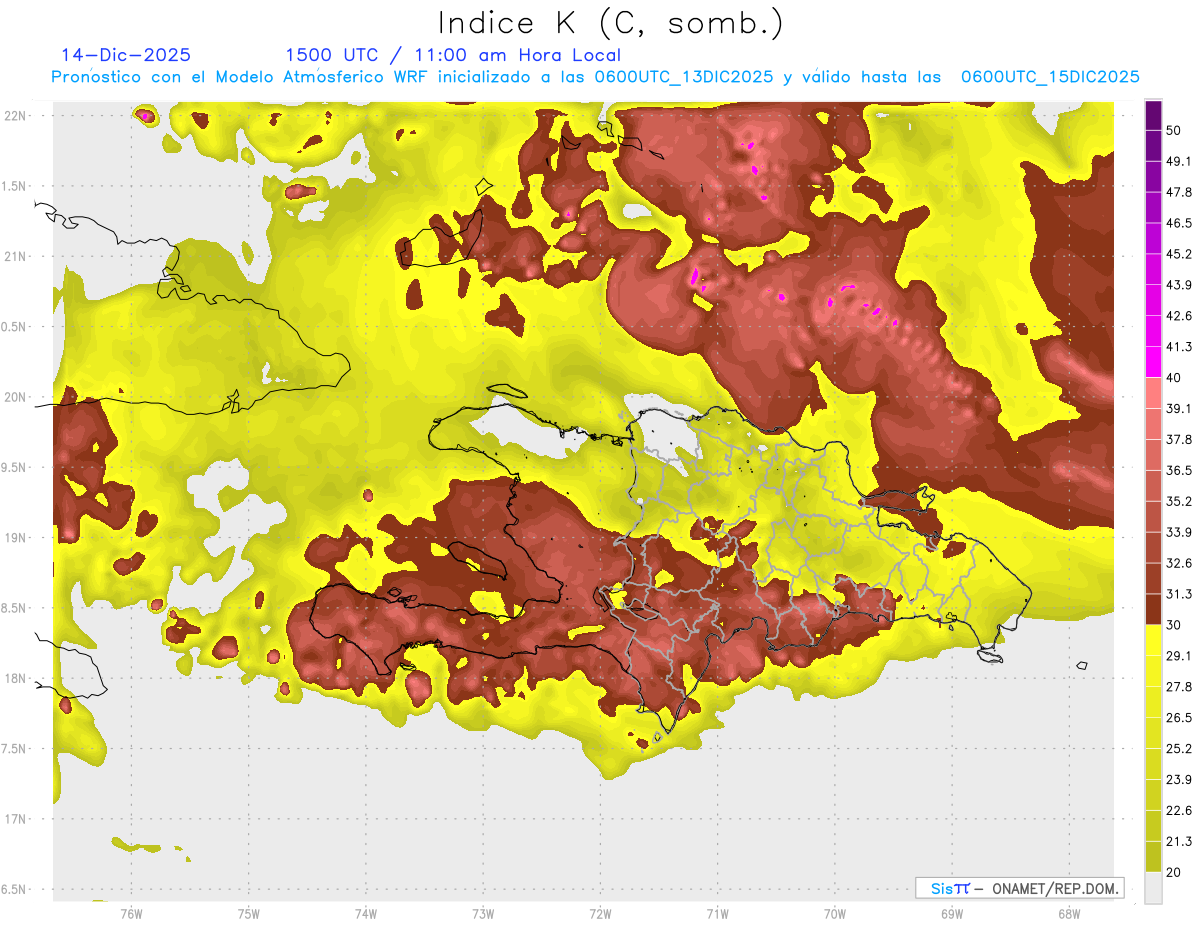
Task: Click the colorbar value "33.9"
Action: [x=1179, y=532]
